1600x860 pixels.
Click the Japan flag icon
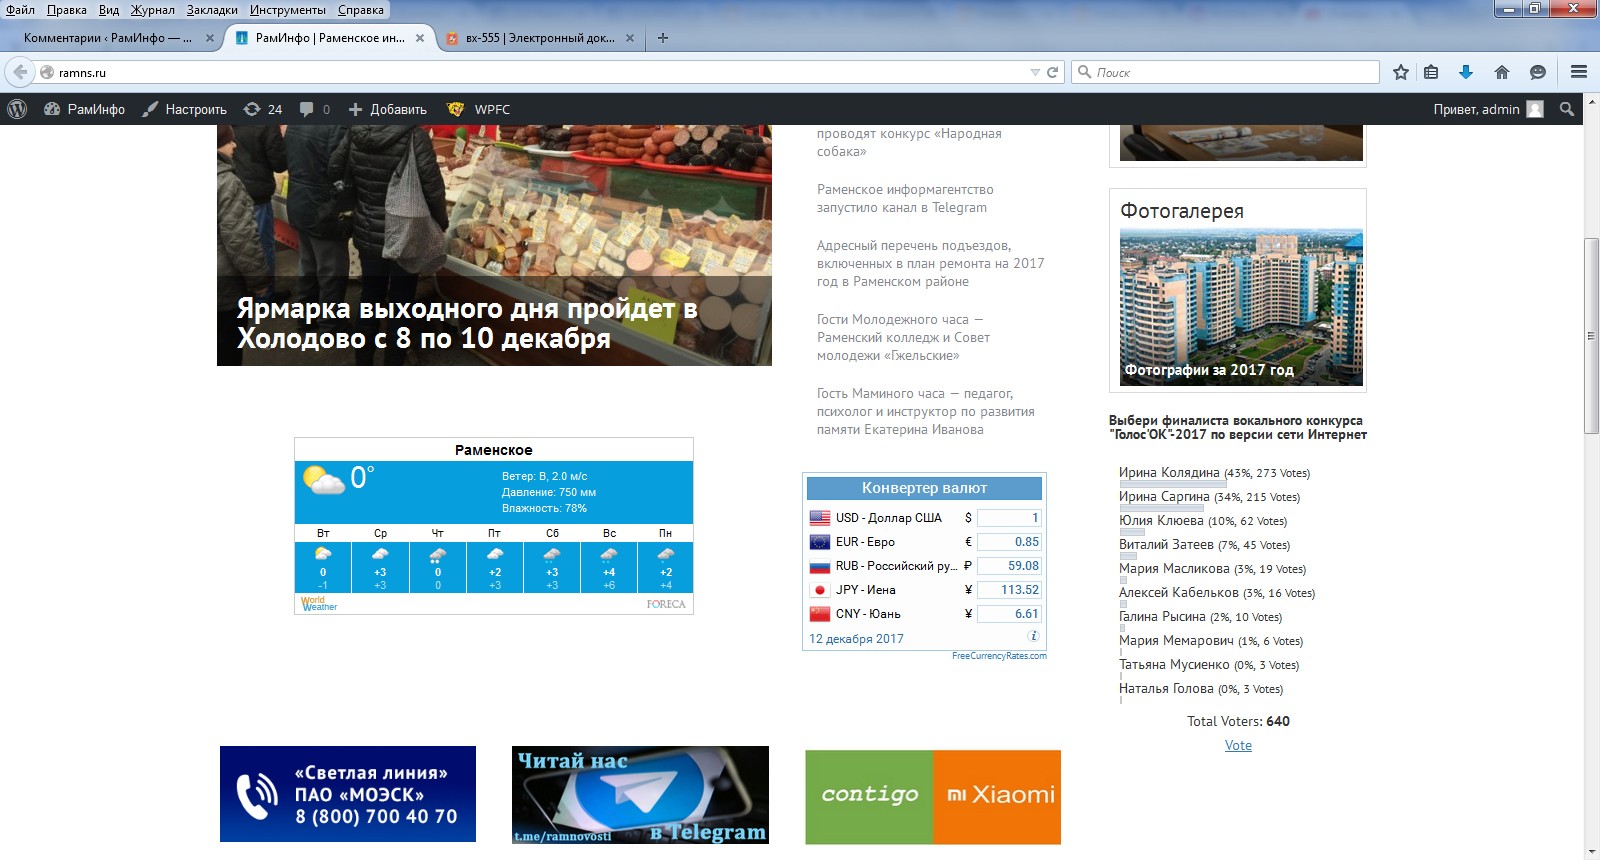[820, 590]
